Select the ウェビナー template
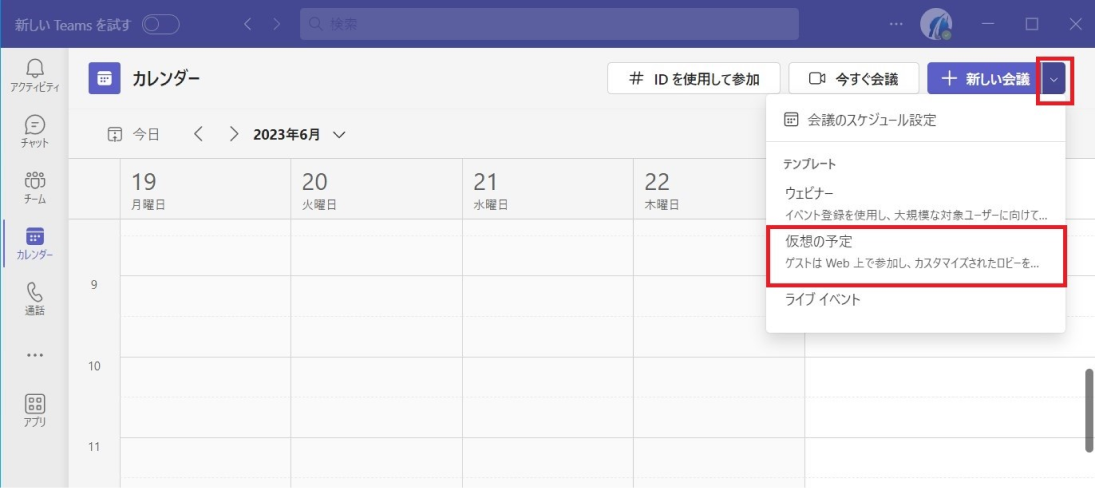Viewport: 1095px width, 488px height. [916, 202]
